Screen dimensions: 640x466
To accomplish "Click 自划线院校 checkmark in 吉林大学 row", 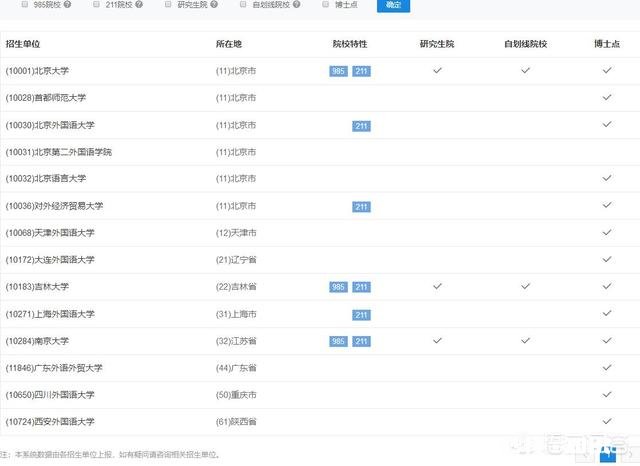I will [525, 286].
